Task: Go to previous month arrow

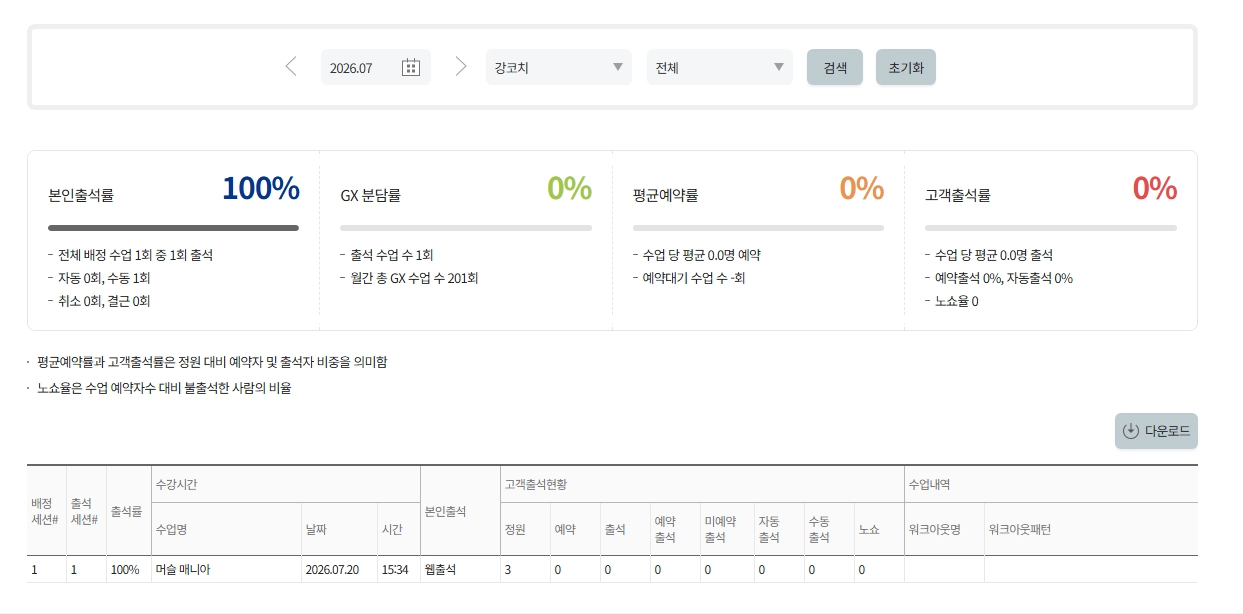Action: (291, 67)
